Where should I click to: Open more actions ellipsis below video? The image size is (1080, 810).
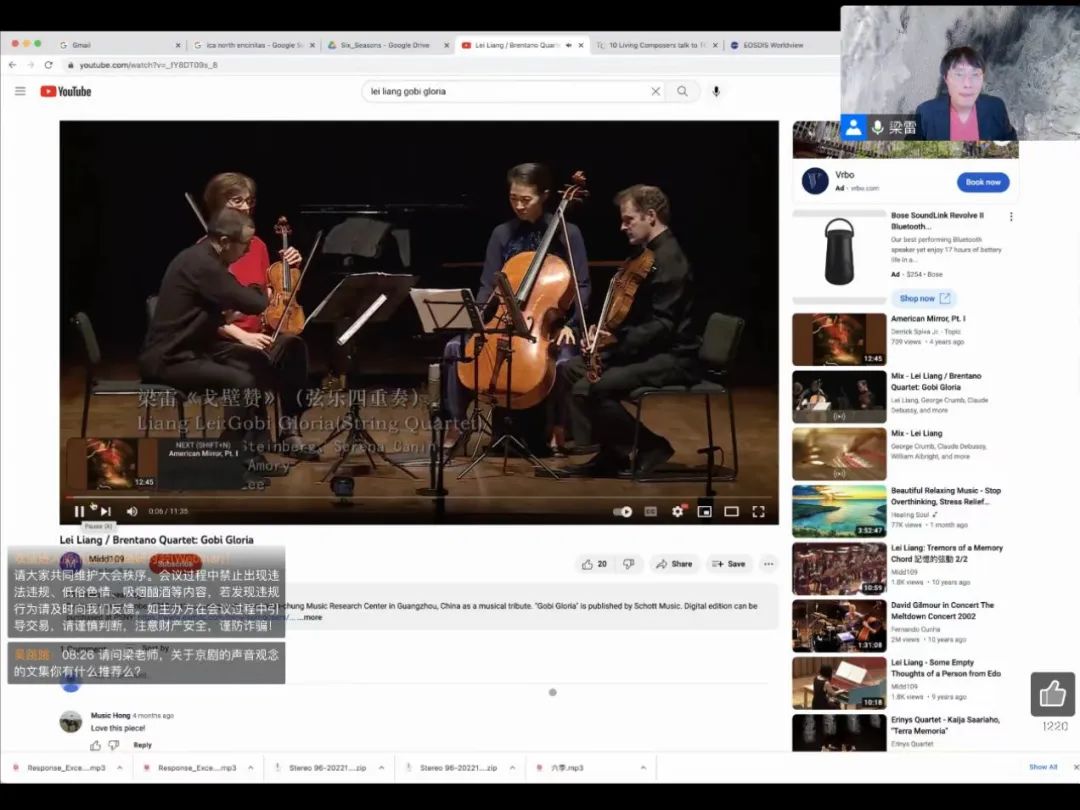click(x=768, y=564)
